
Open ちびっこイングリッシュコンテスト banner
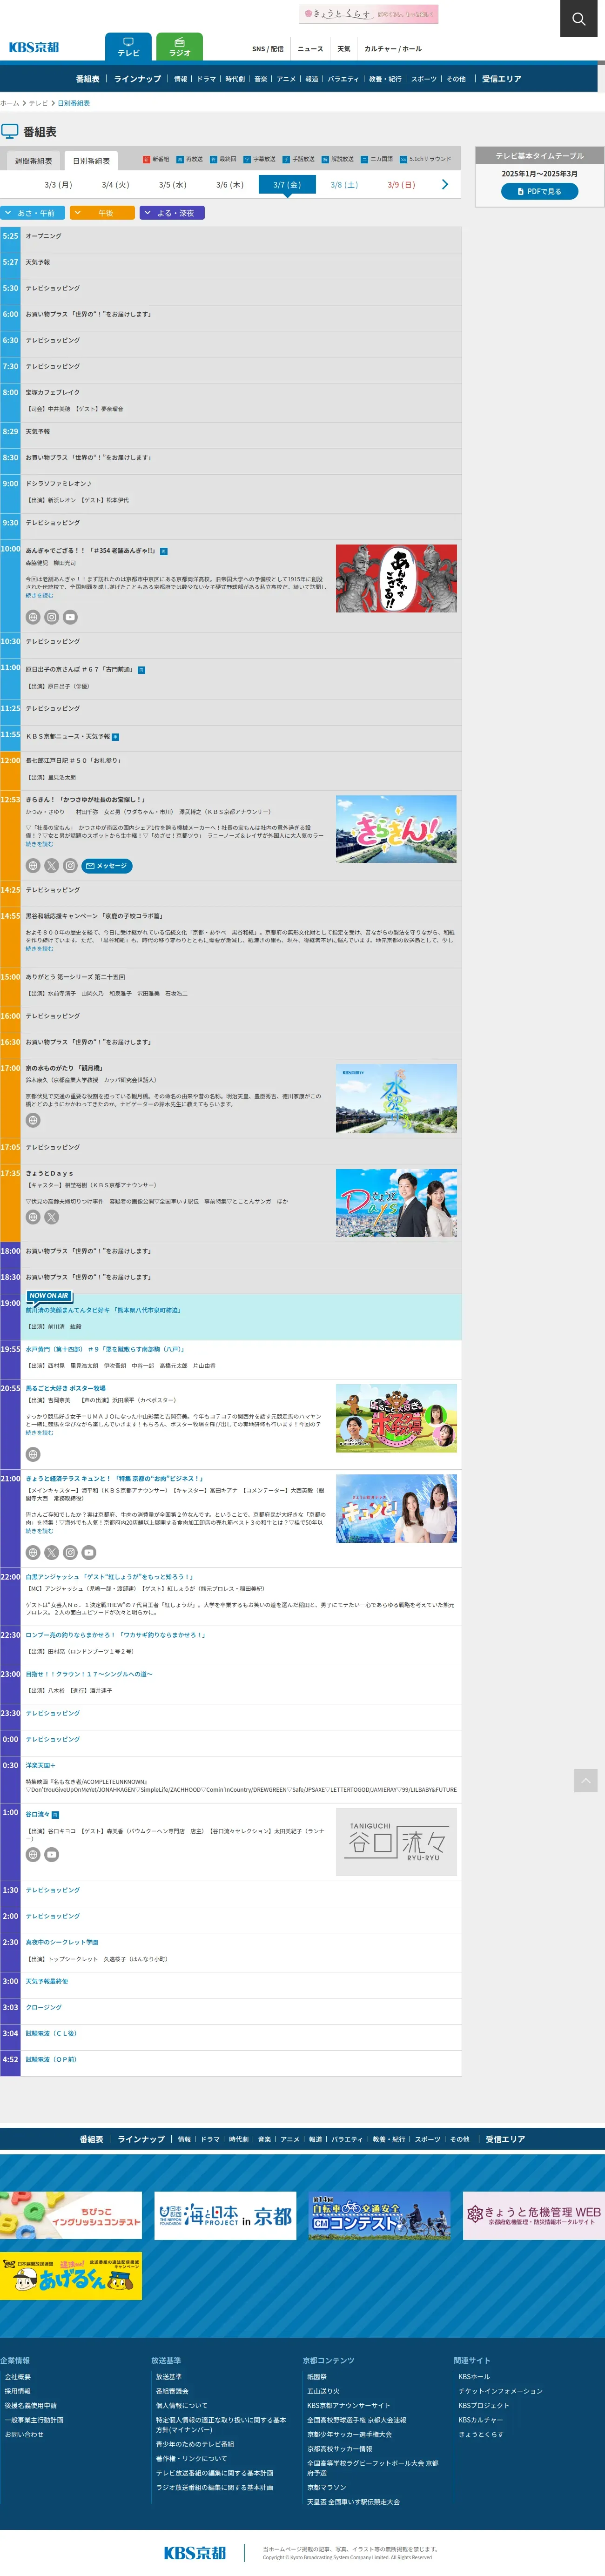[x=71, y=2215]
